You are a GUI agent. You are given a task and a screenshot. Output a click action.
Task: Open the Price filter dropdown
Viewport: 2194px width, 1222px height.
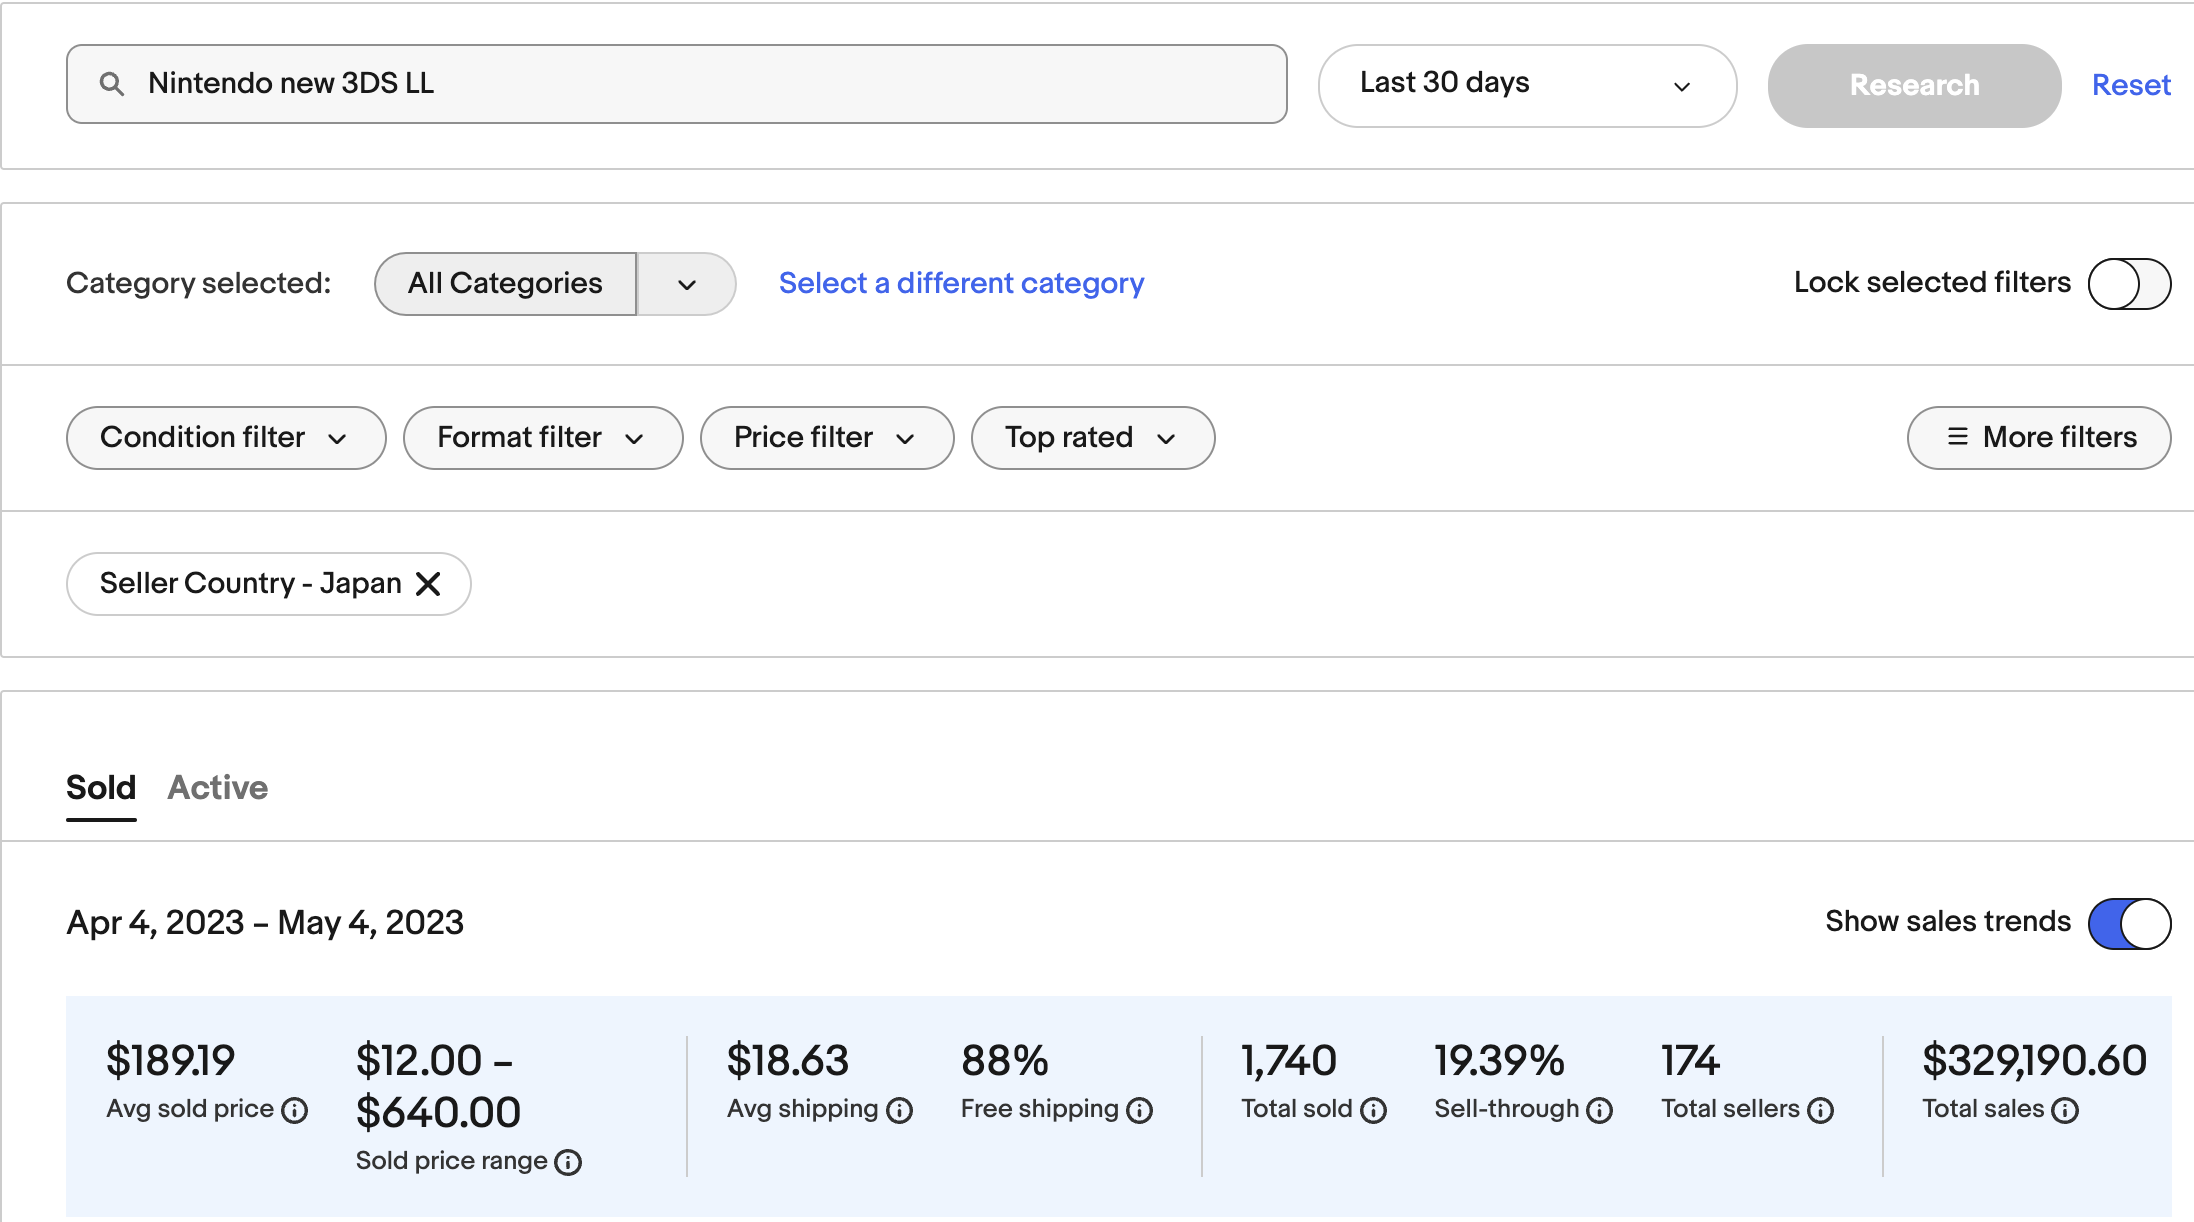[x=827, y=438]
